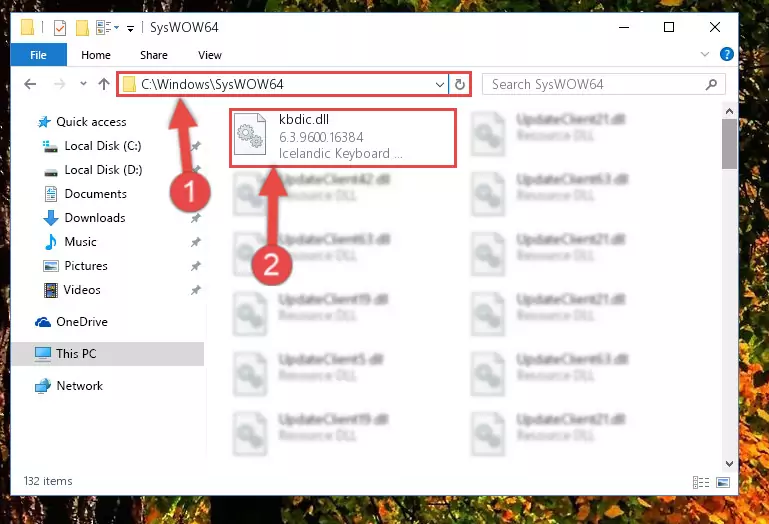Screen dimensions: 769x524
Task: Open Local Disk (D:) in sidebar
Action: point(103,170)
